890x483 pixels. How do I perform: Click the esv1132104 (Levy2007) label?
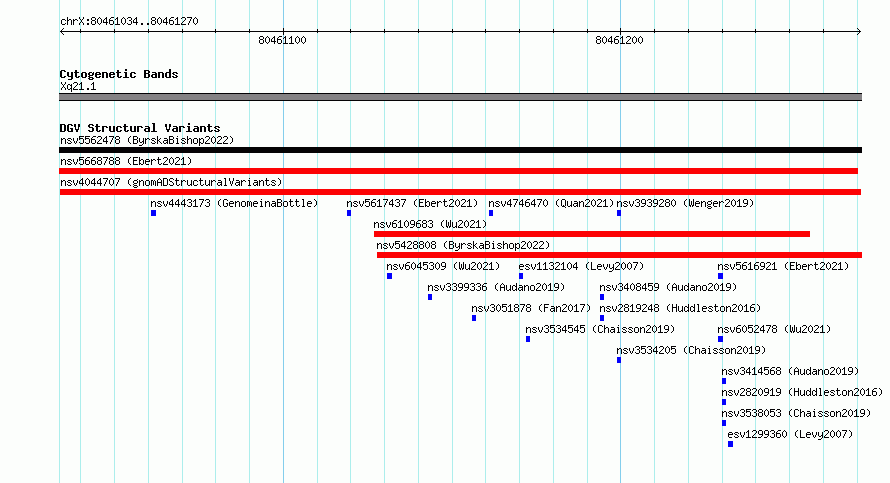(581, 266)
